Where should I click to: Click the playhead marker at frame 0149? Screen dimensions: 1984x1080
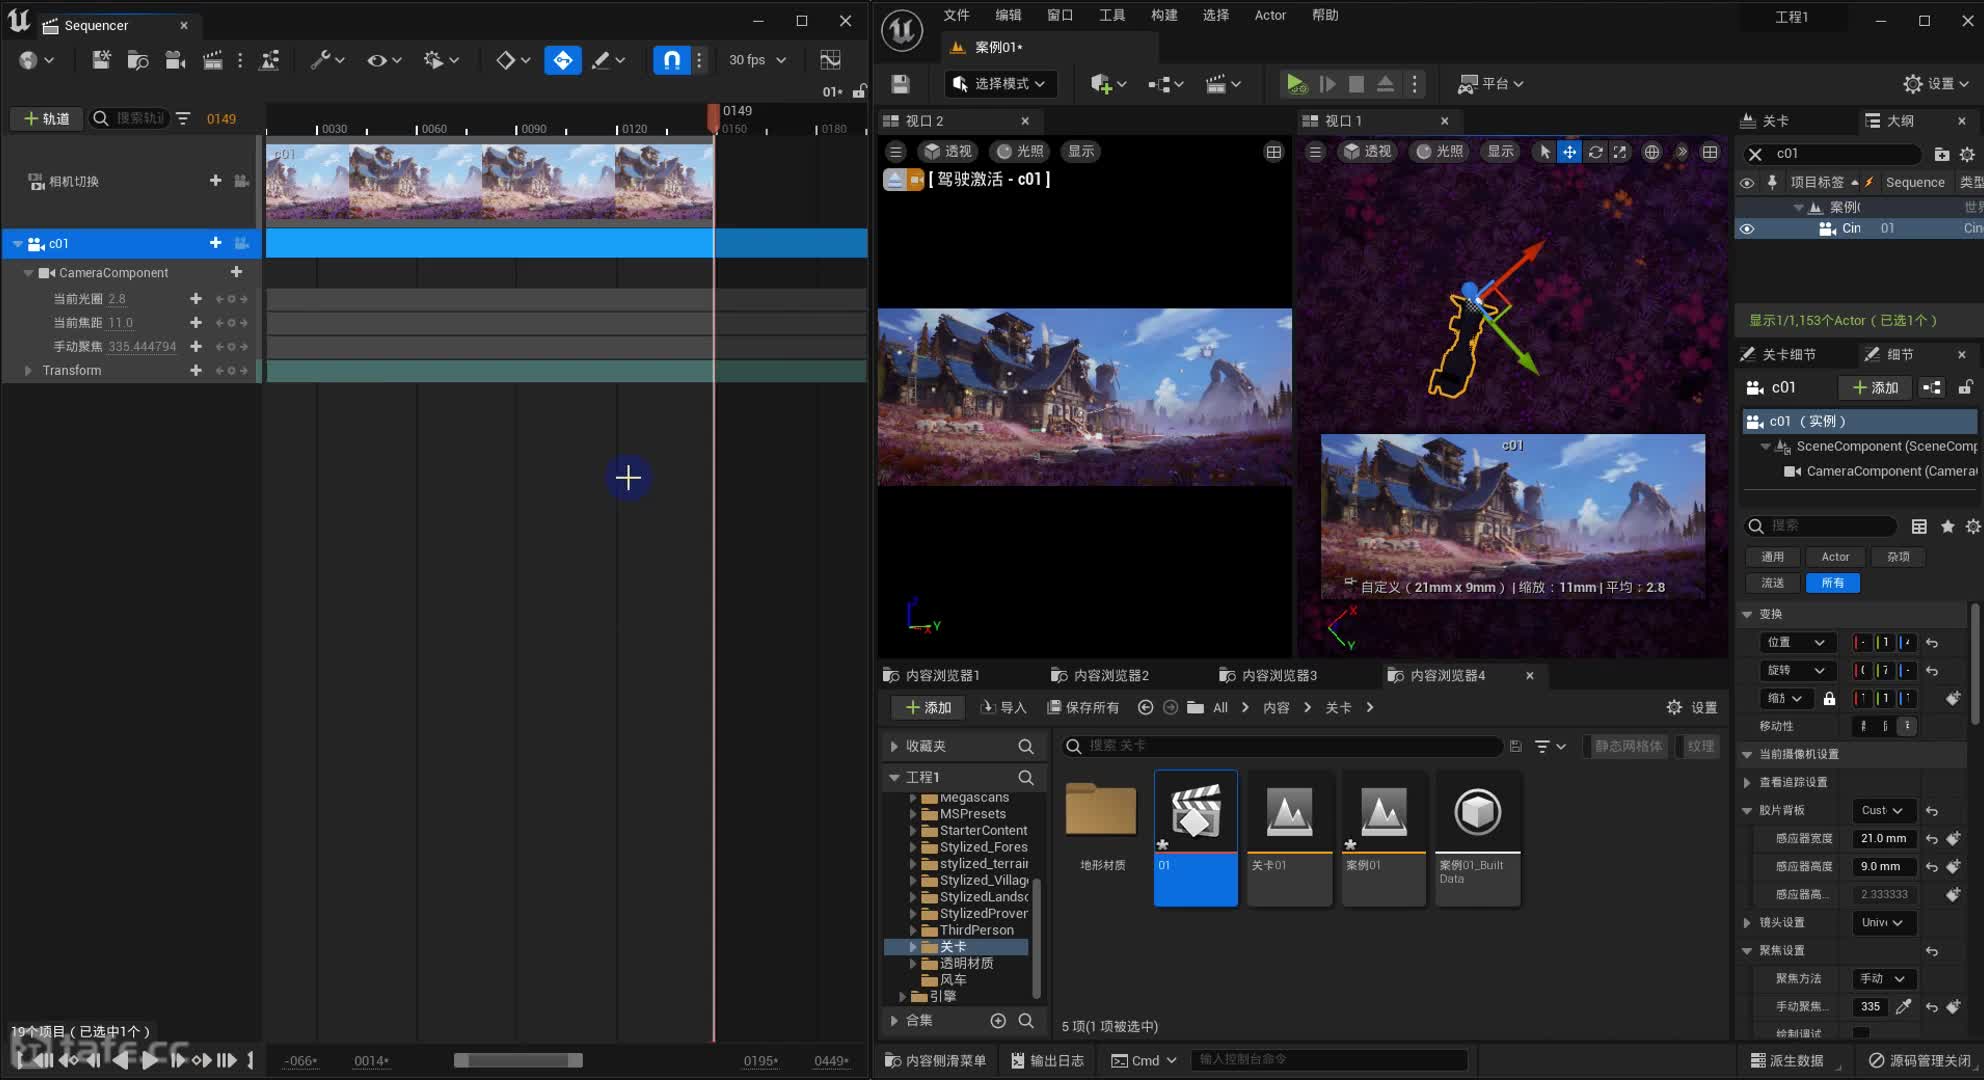(x=713, y=118)
